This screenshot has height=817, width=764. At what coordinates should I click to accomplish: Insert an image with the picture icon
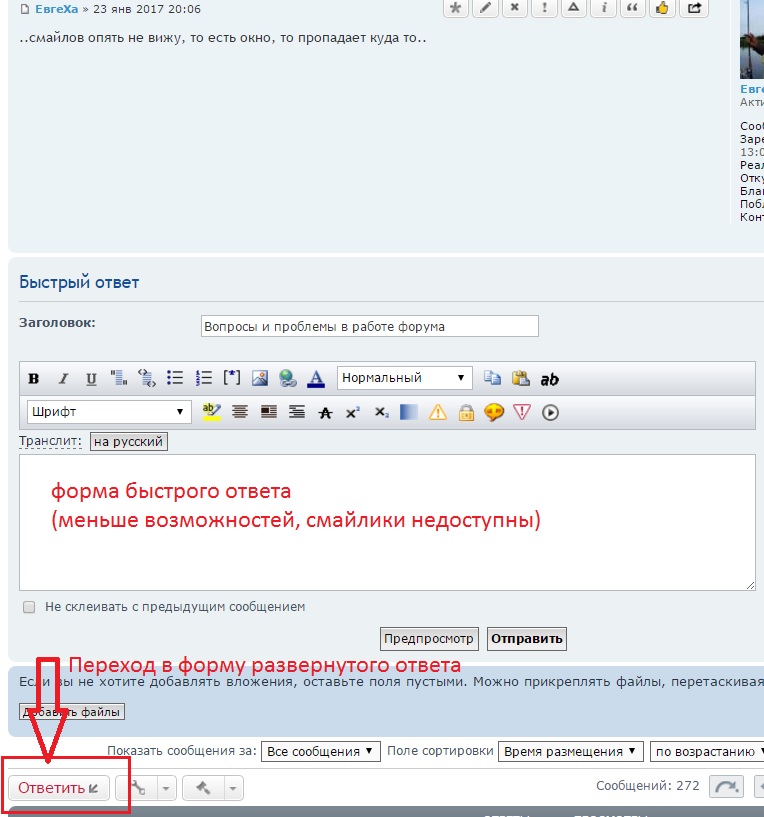tap(260, 378)
